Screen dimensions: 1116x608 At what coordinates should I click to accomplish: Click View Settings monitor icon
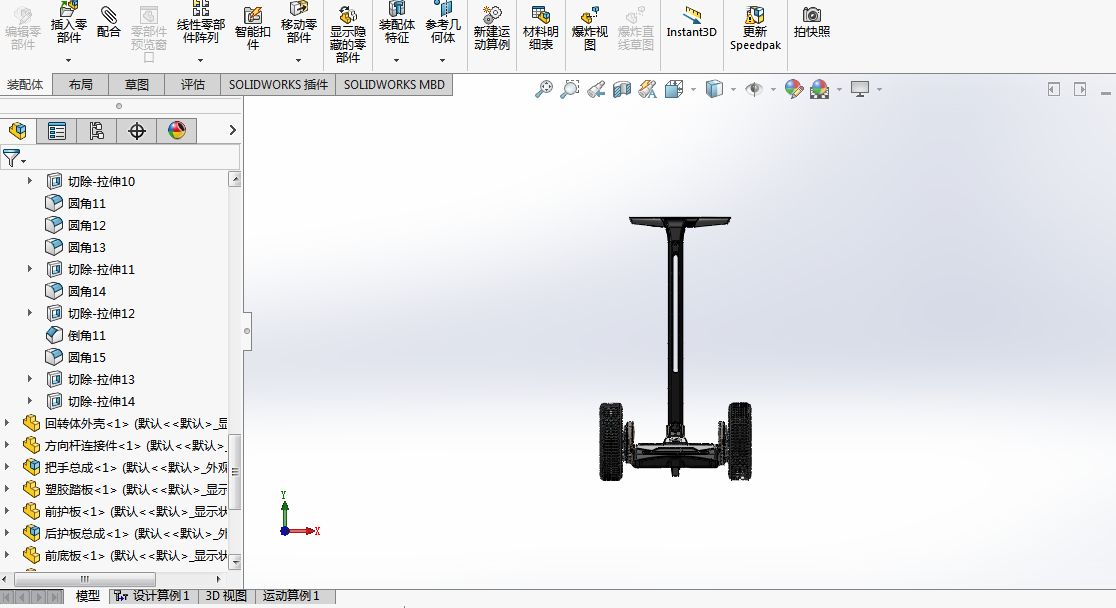coord(860,89)
